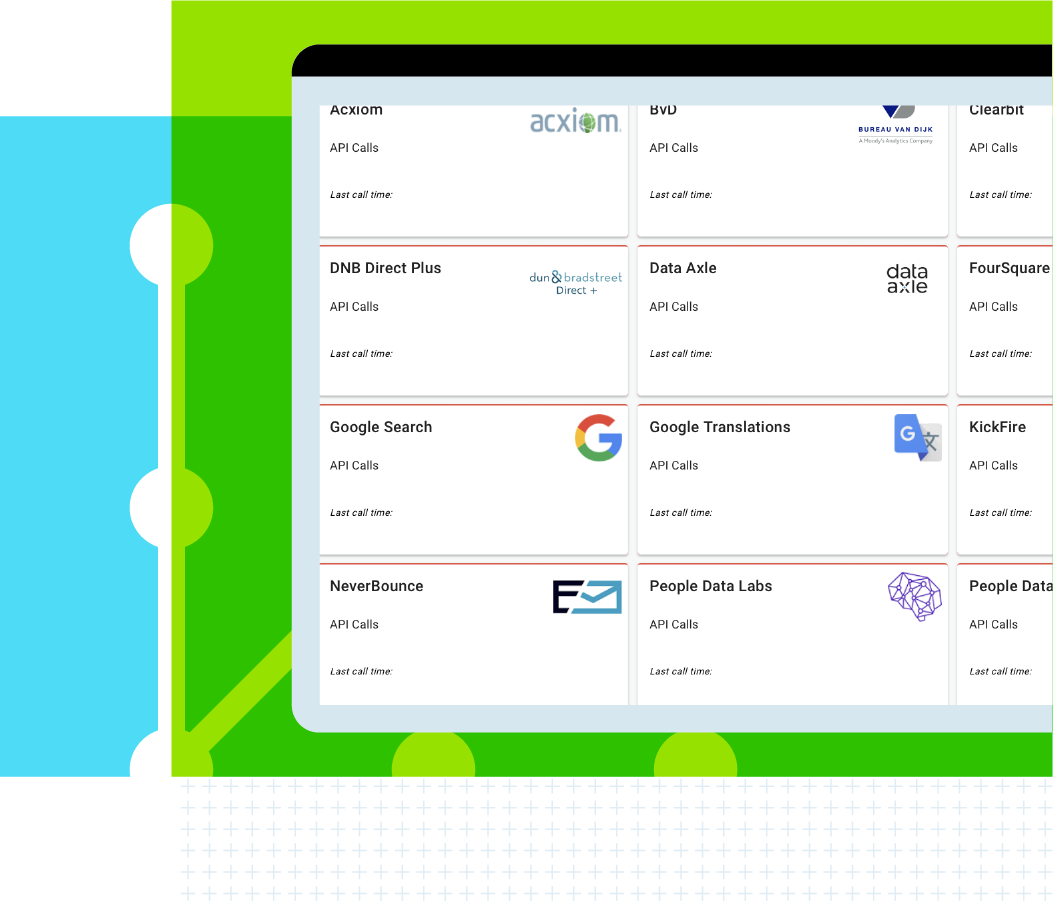Click the Bureau van Dijk logo
1053x901 pixels.
[x=896, y=125]
